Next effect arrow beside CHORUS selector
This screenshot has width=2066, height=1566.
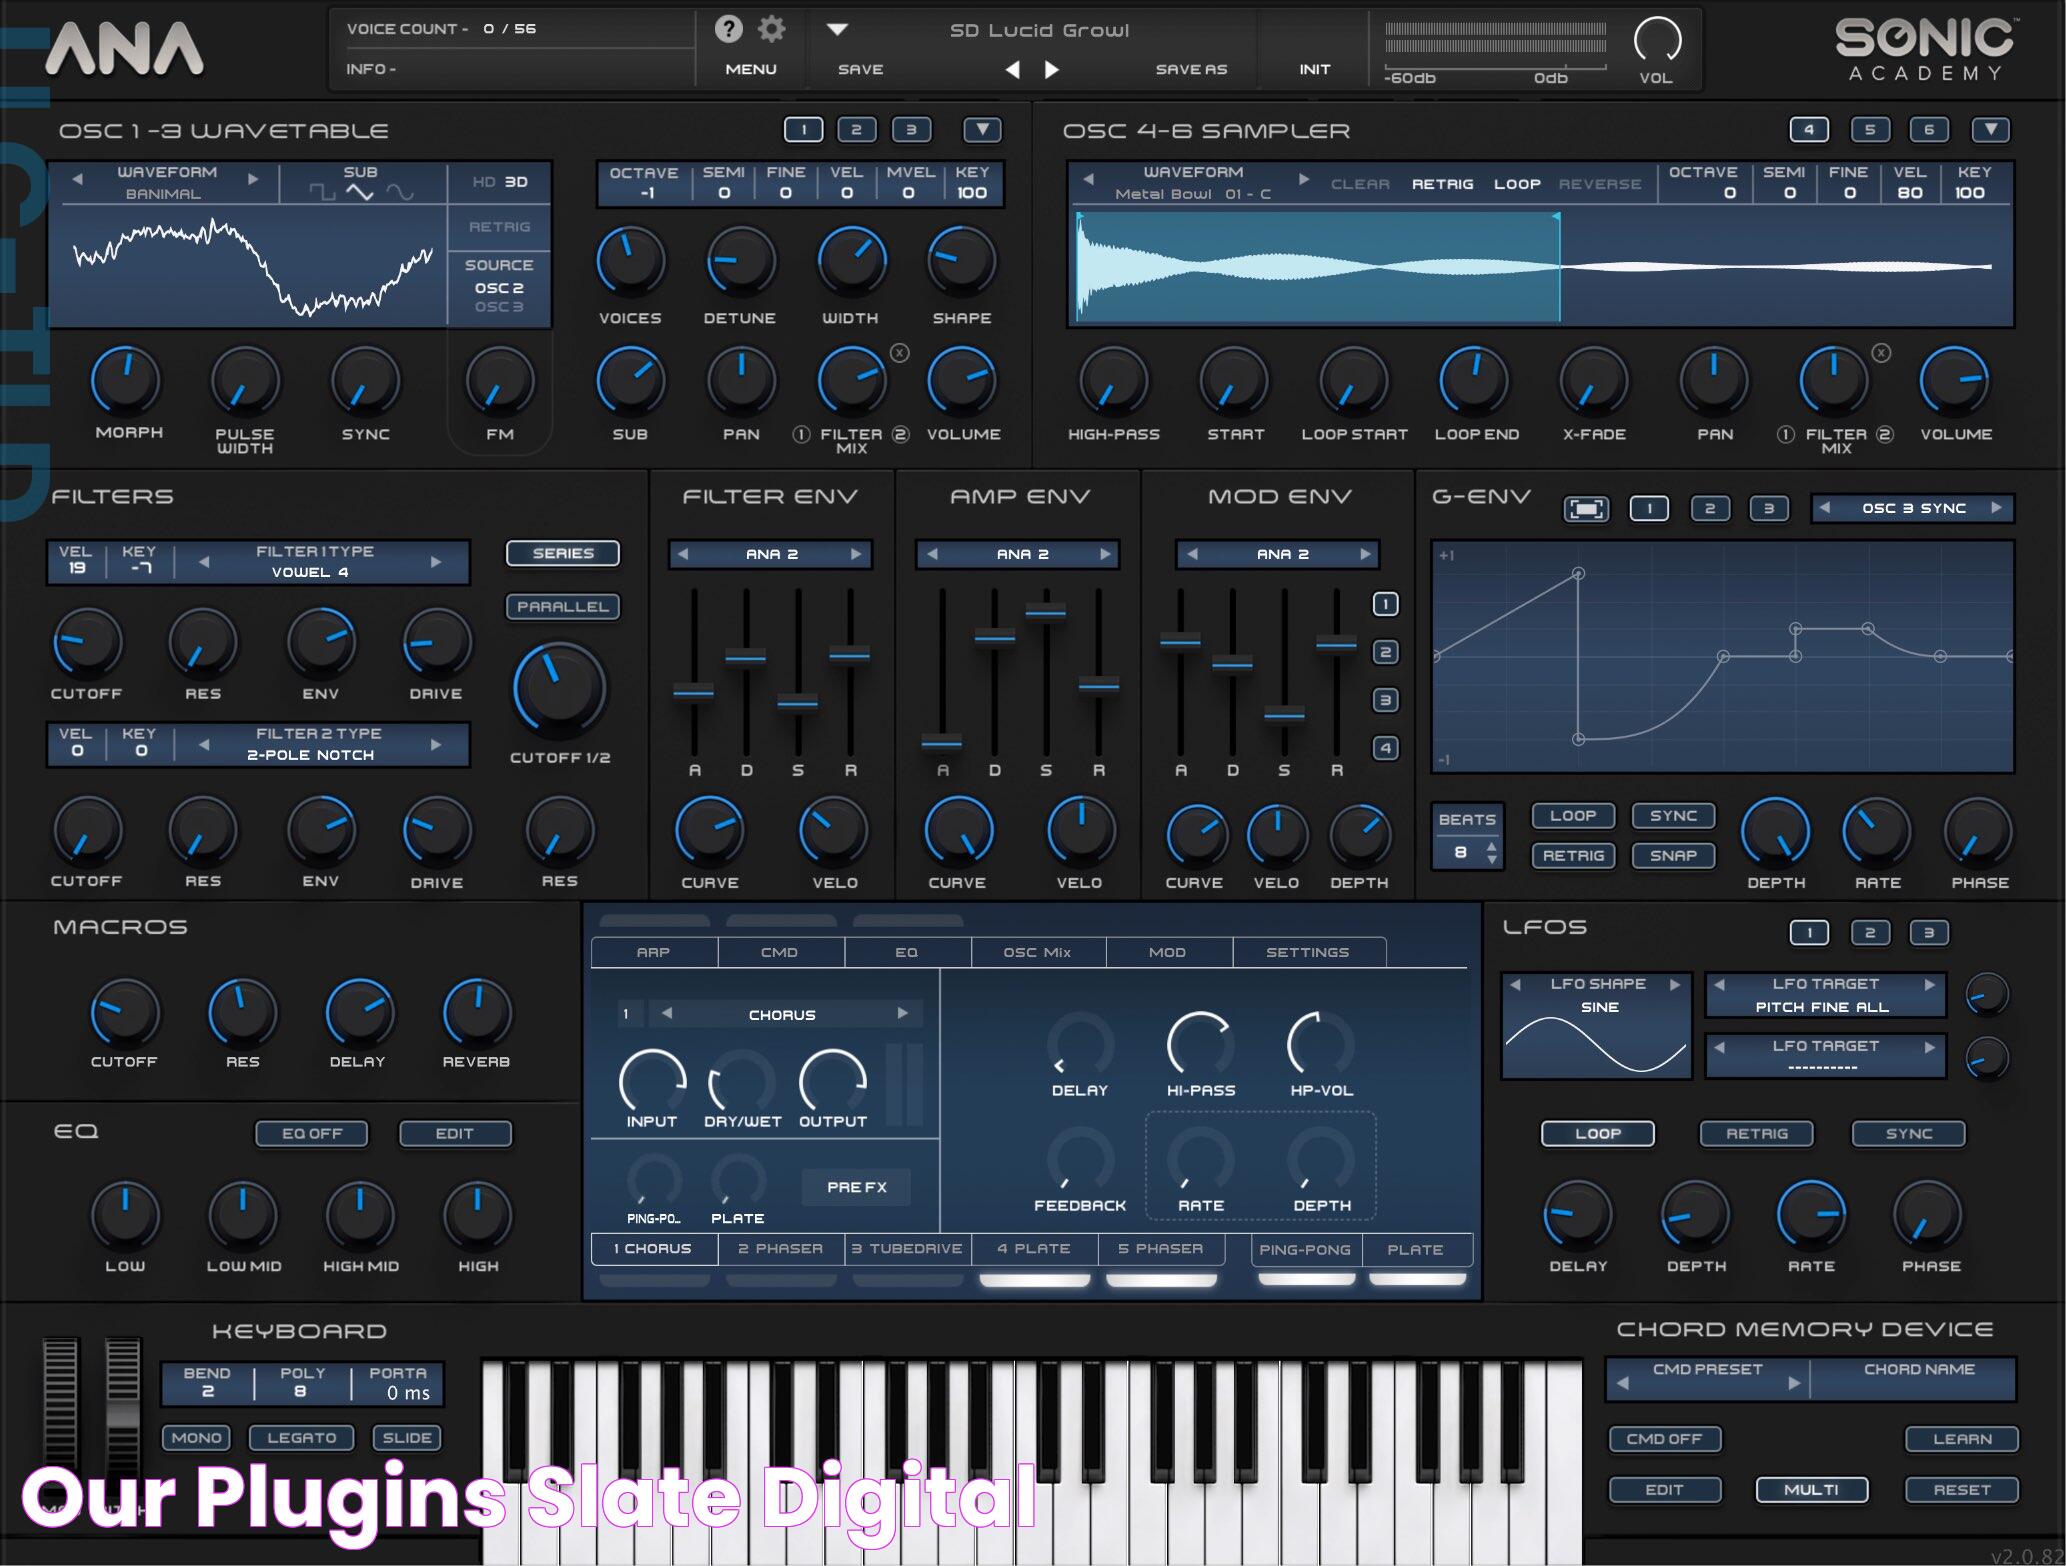pyautogui.click(x=902, y=1013)
